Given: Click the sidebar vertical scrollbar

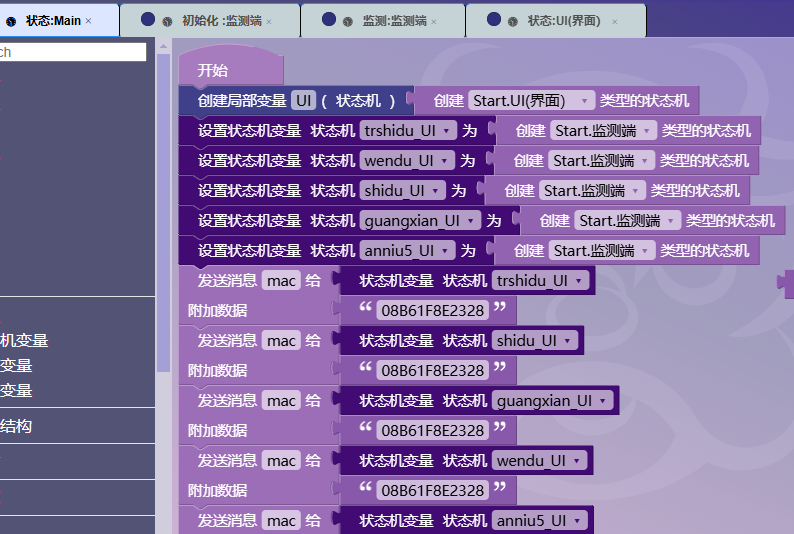Looking at the screenshot, I should click(x=163, y=213).
